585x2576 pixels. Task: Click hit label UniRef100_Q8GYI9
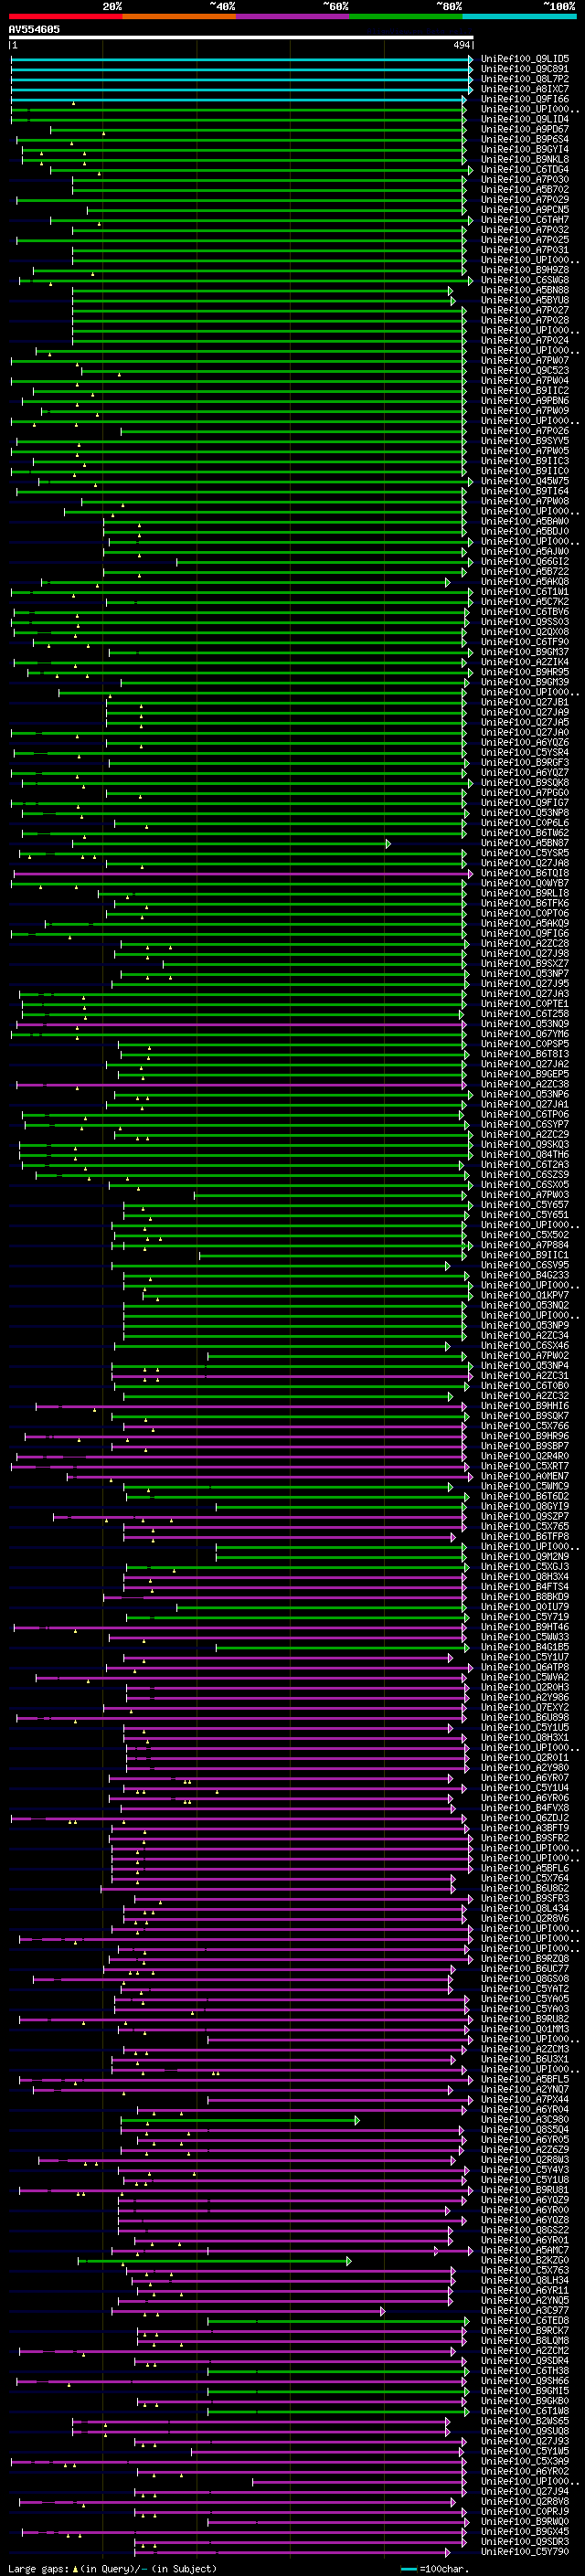pyautogui.click(x=525, y=1506)
